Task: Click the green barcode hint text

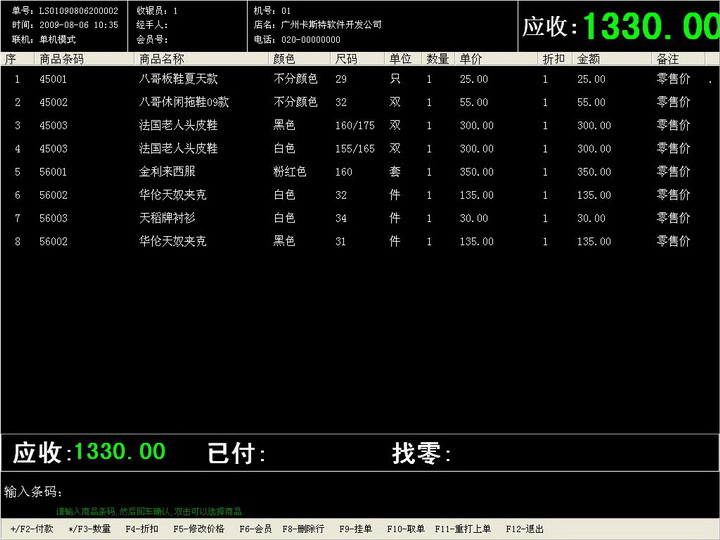Action: tap(150, 512)
